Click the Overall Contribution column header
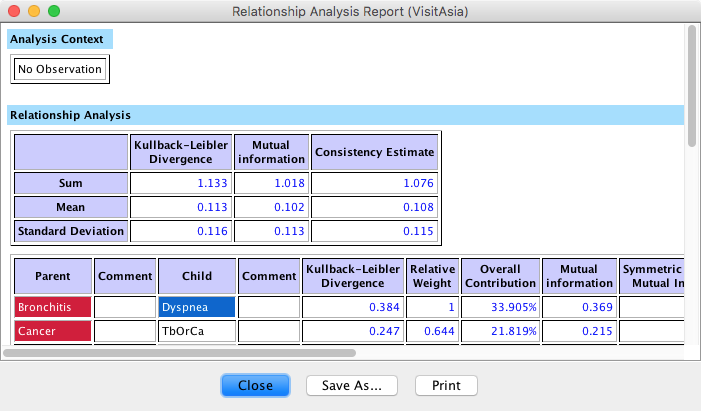 (499, 275)
